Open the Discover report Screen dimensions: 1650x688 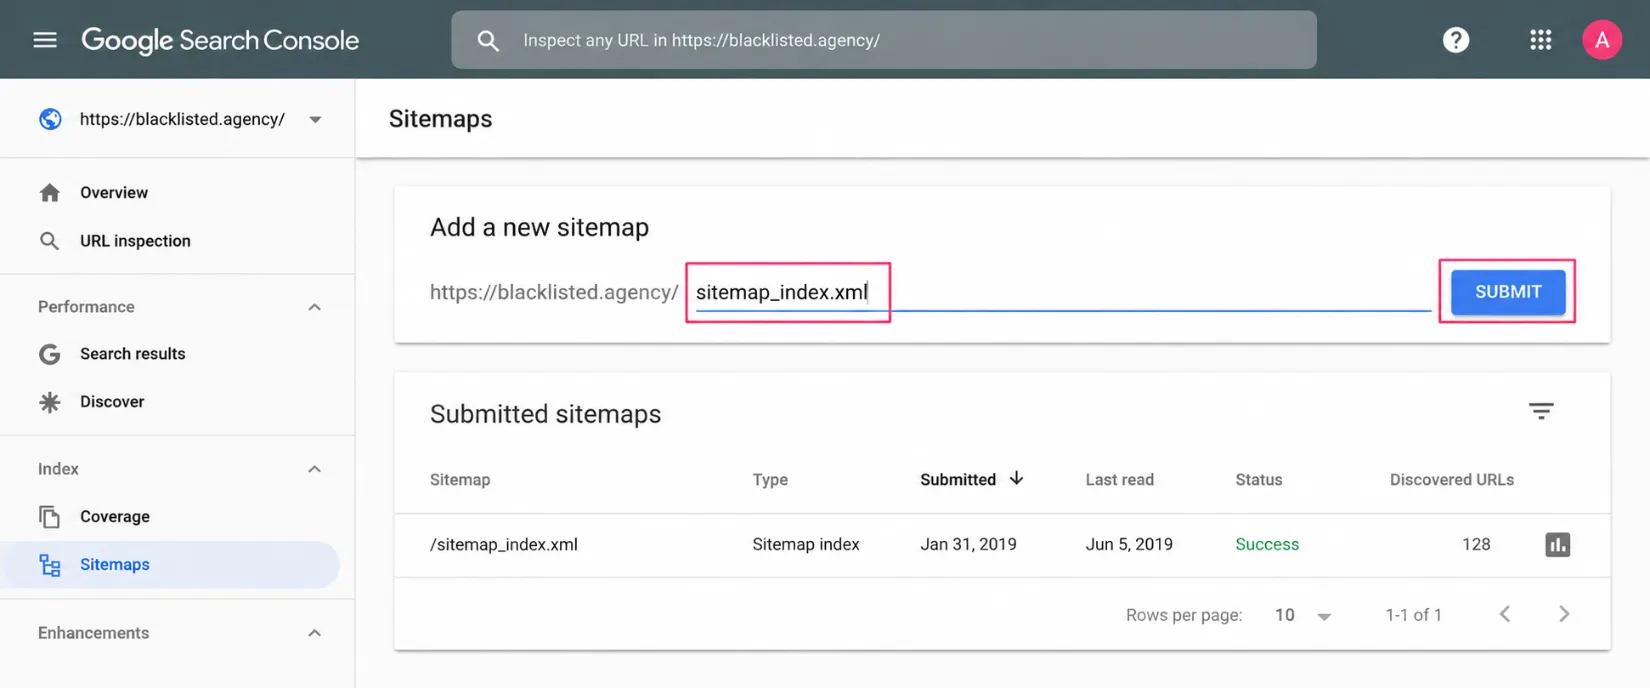[x=112, y=402]
